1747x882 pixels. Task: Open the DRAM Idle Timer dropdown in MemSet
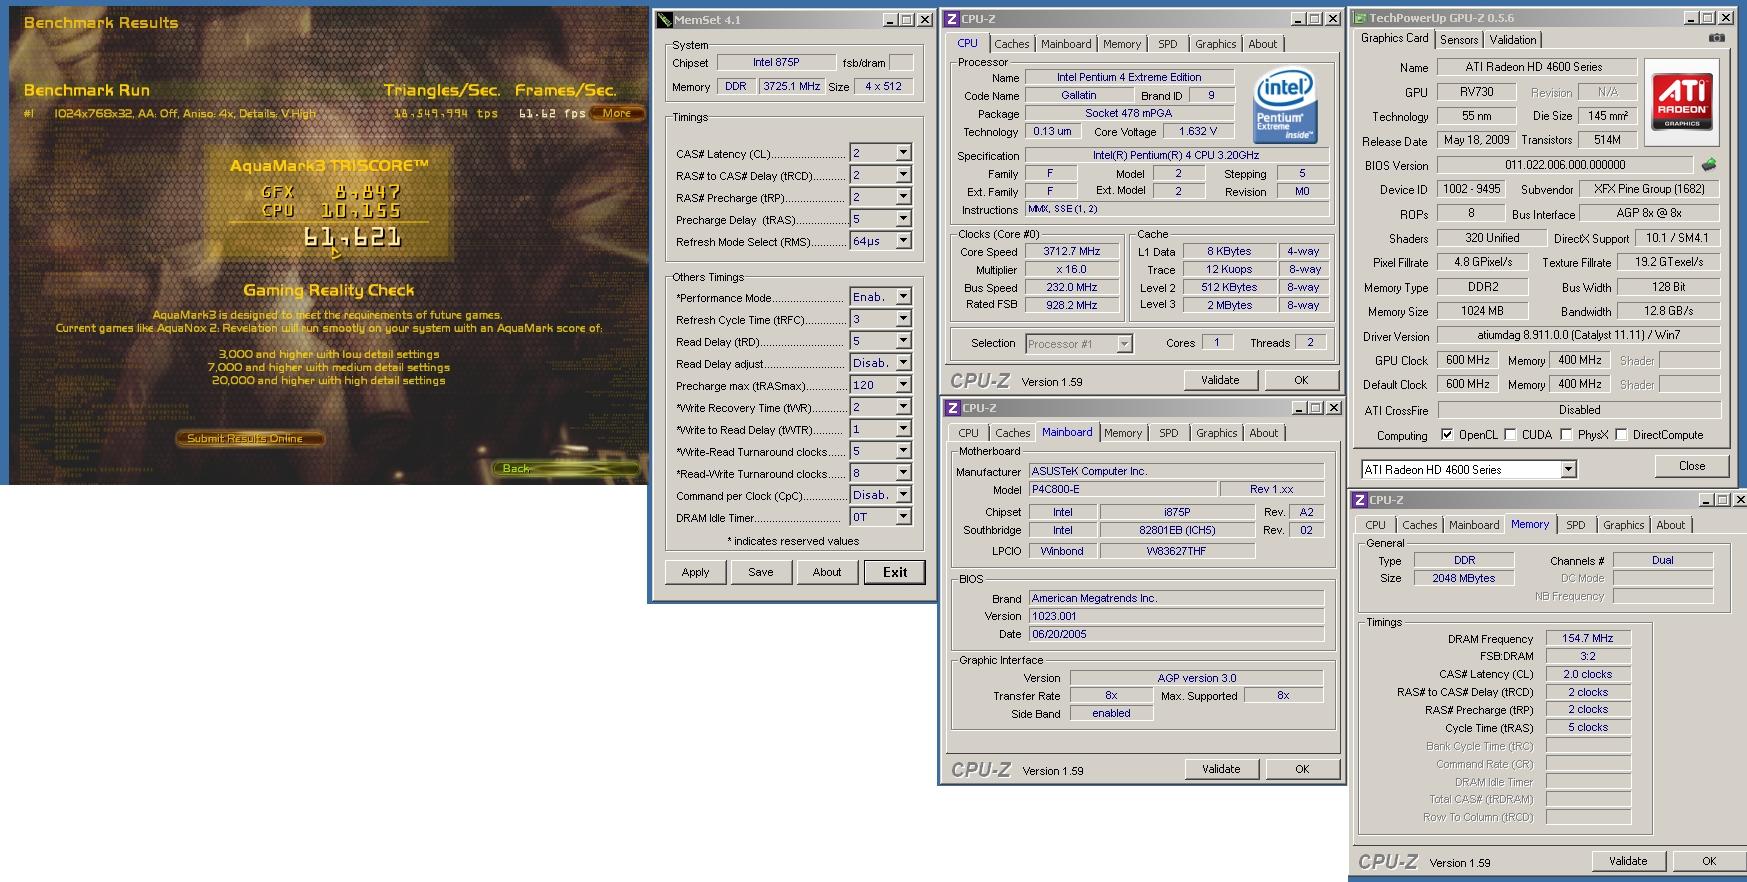click(x=903, y=517)
